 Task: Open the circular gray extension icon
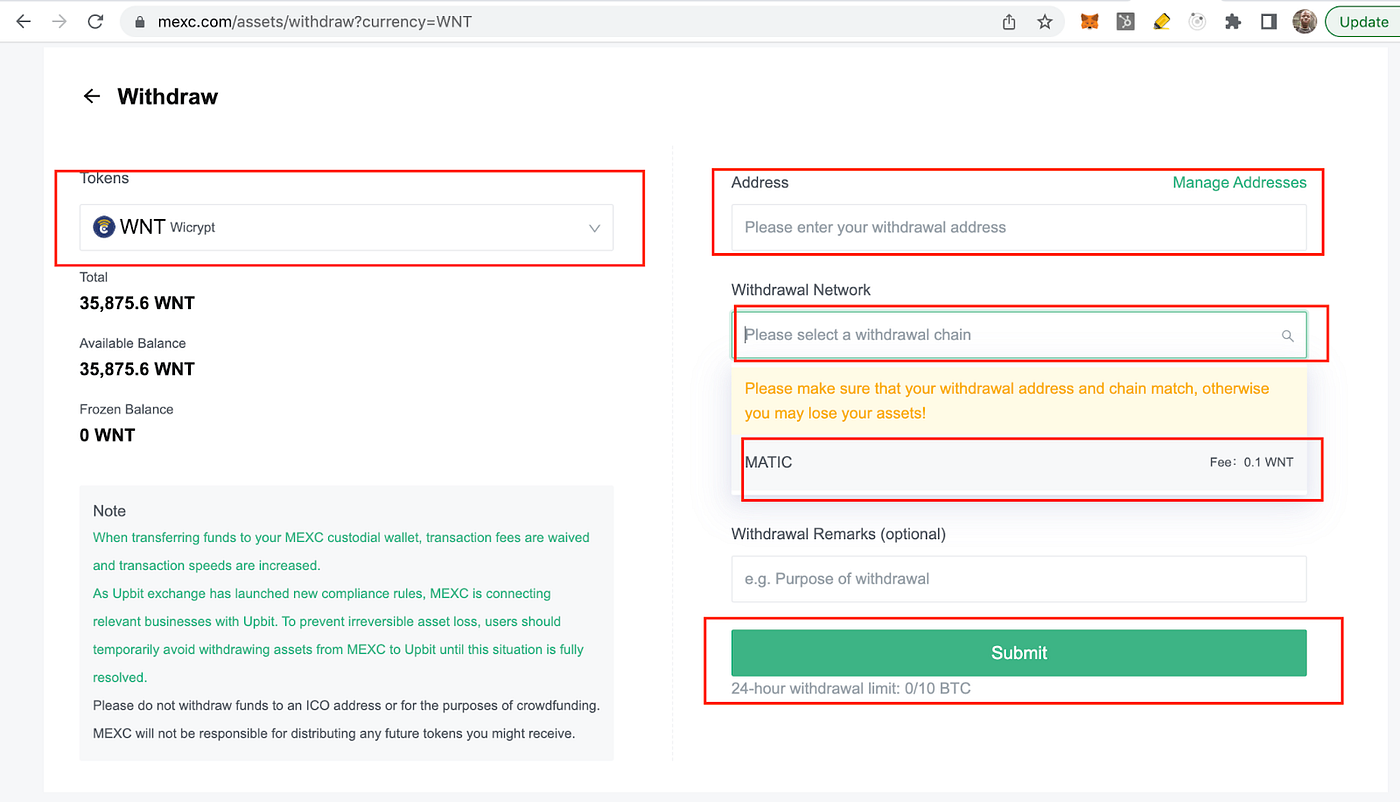[1197, 21]
